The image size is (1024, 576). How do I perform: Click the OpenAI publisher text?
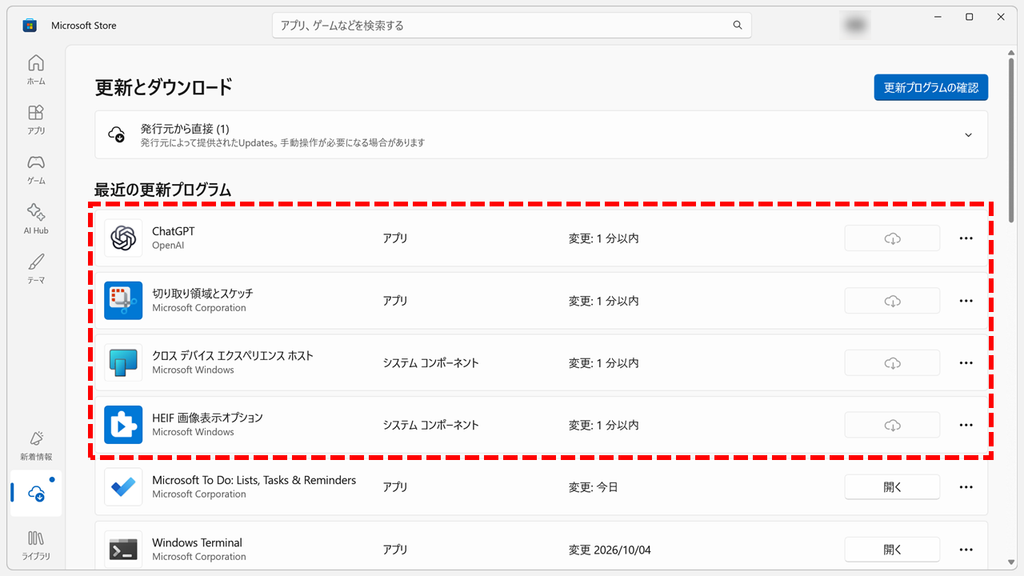click(x=168, y=246)
